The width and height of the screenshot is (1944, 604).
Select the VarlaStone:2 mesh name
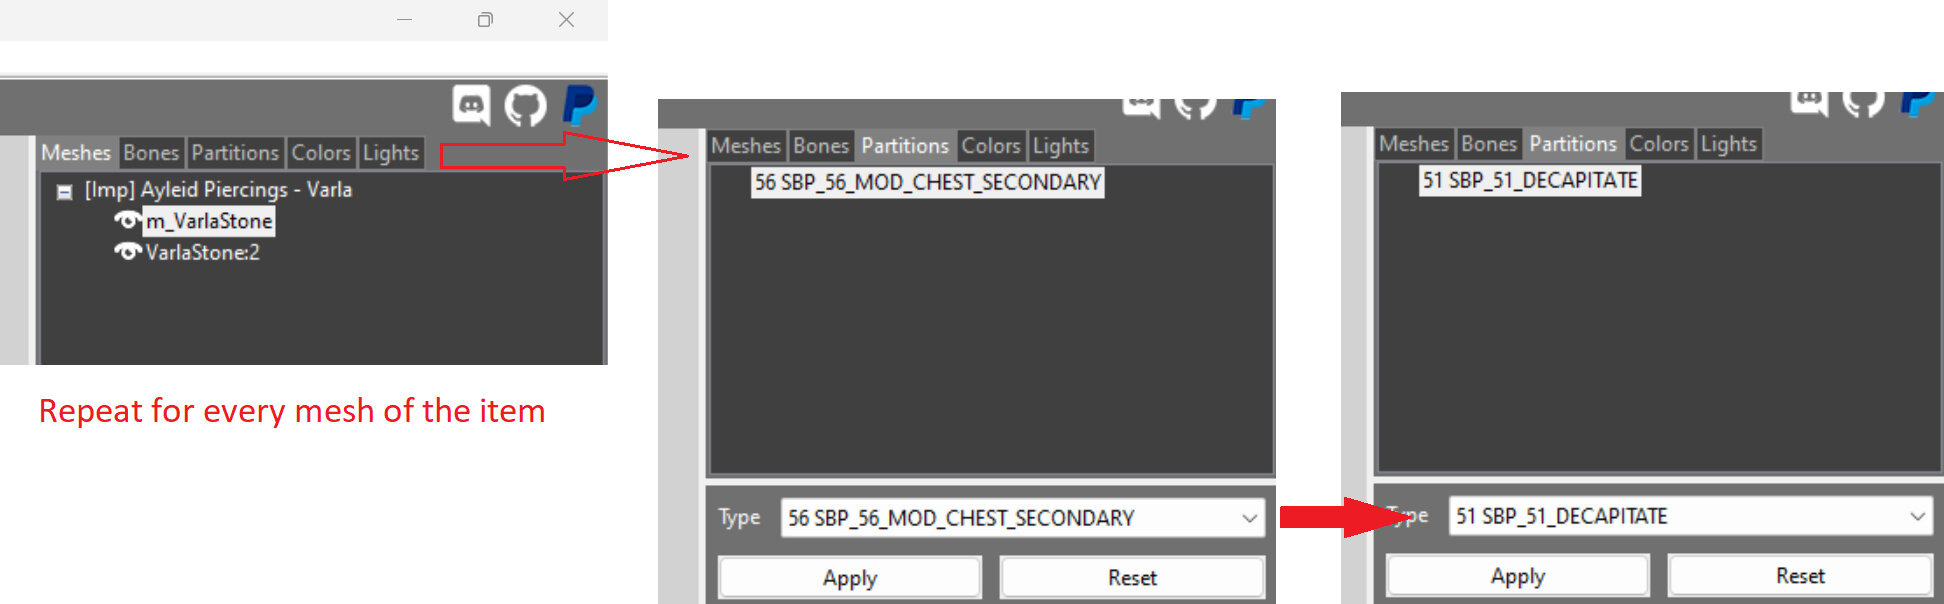click(x=203, y=253)
